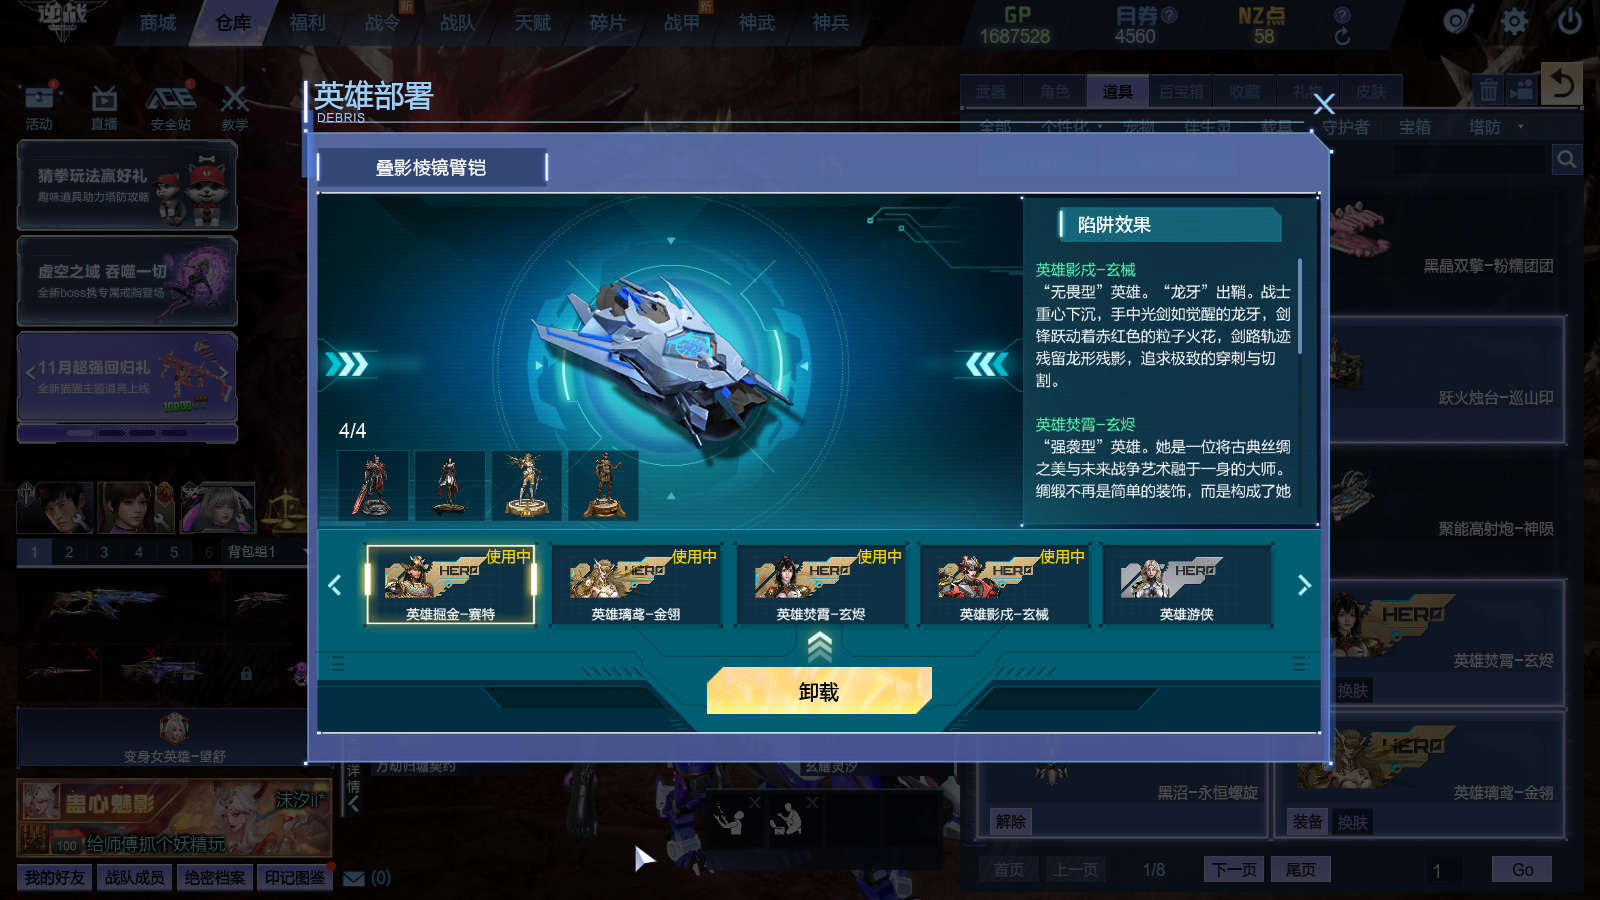1600x900 pixels.
Task: Open the 安全站 ACE icon
Action: tap(171, 100)
